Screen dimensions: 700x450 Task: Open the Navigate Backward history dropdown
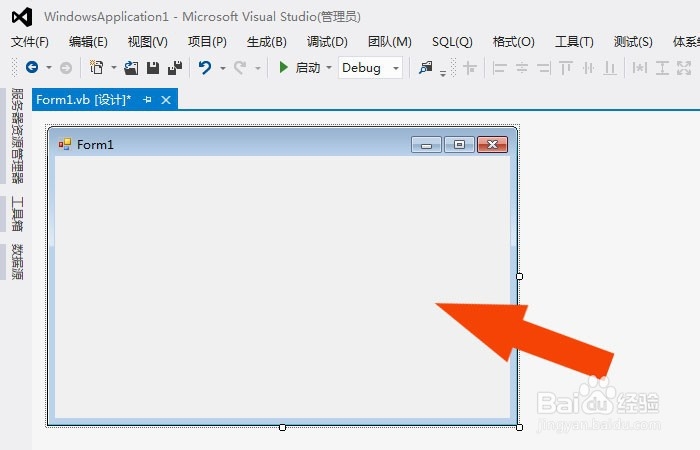click(49, 68)
